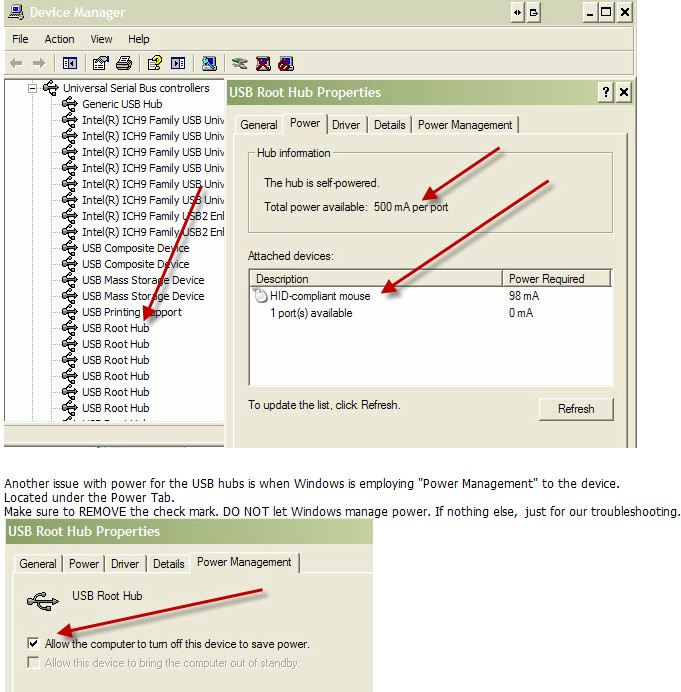The image size is (681, 692).
Task: Open the Action menu
Action: pos(59,39)
